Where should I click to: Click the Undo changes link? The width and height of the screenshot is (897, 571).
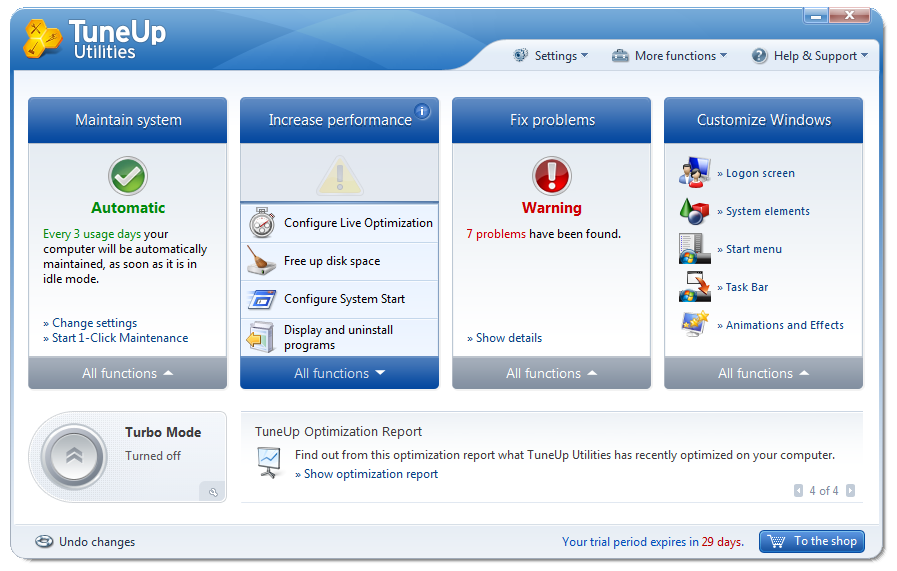[x=97, y=541]
